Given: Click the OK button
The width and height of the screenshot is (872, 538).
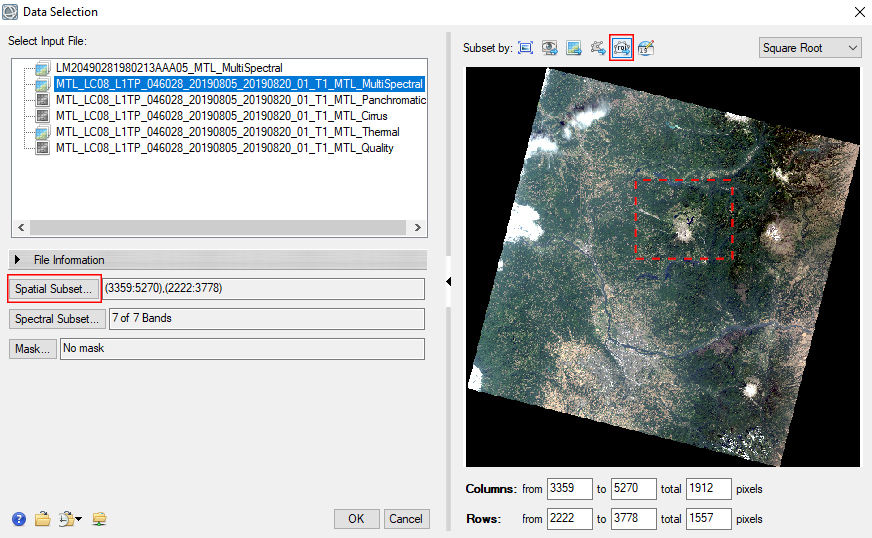Looking at the screenshot, I should coord(356,519).
